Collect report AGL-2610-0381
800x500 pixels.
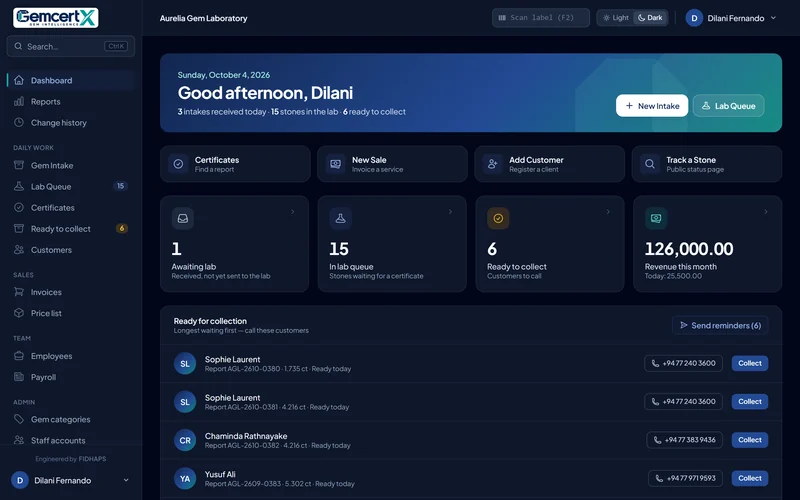click(x=749, y=402)
